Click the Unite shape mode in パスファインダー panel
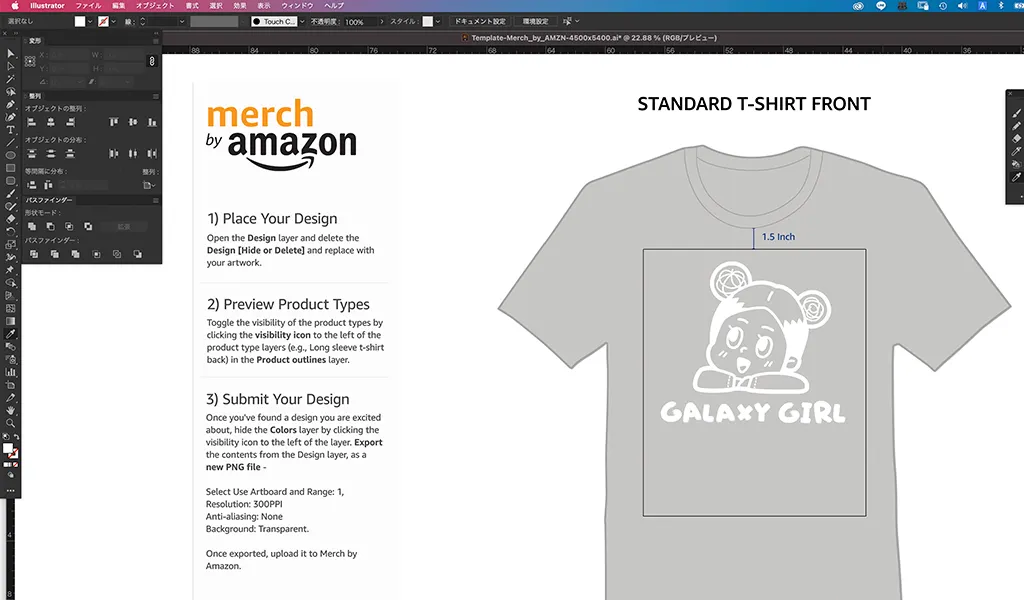Viewport: 1024px width, 600px height. (32, 227)
